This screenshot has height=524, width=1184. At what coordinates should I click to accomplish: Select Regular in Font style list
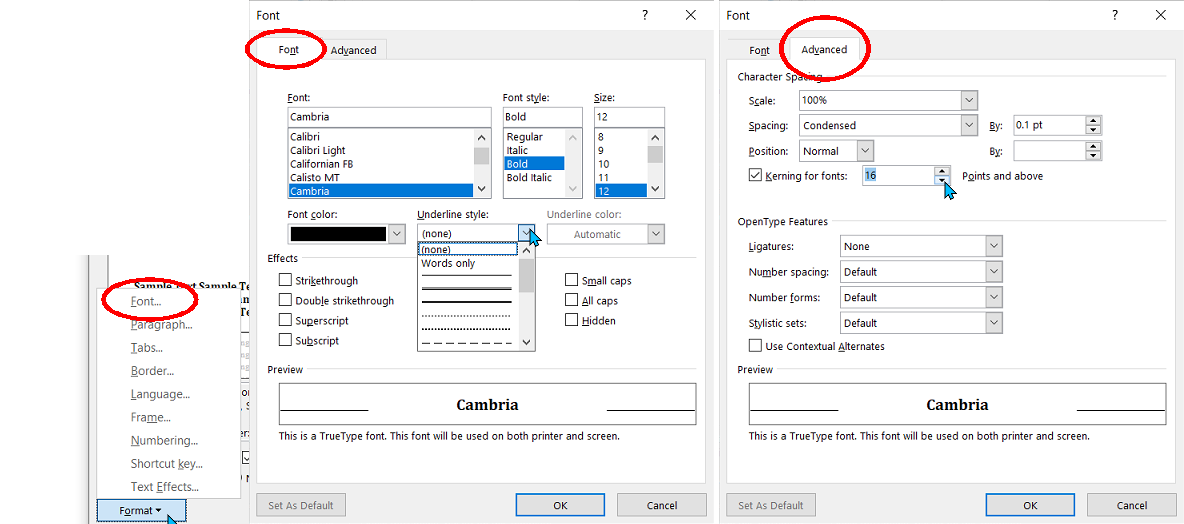pos(534,137)
